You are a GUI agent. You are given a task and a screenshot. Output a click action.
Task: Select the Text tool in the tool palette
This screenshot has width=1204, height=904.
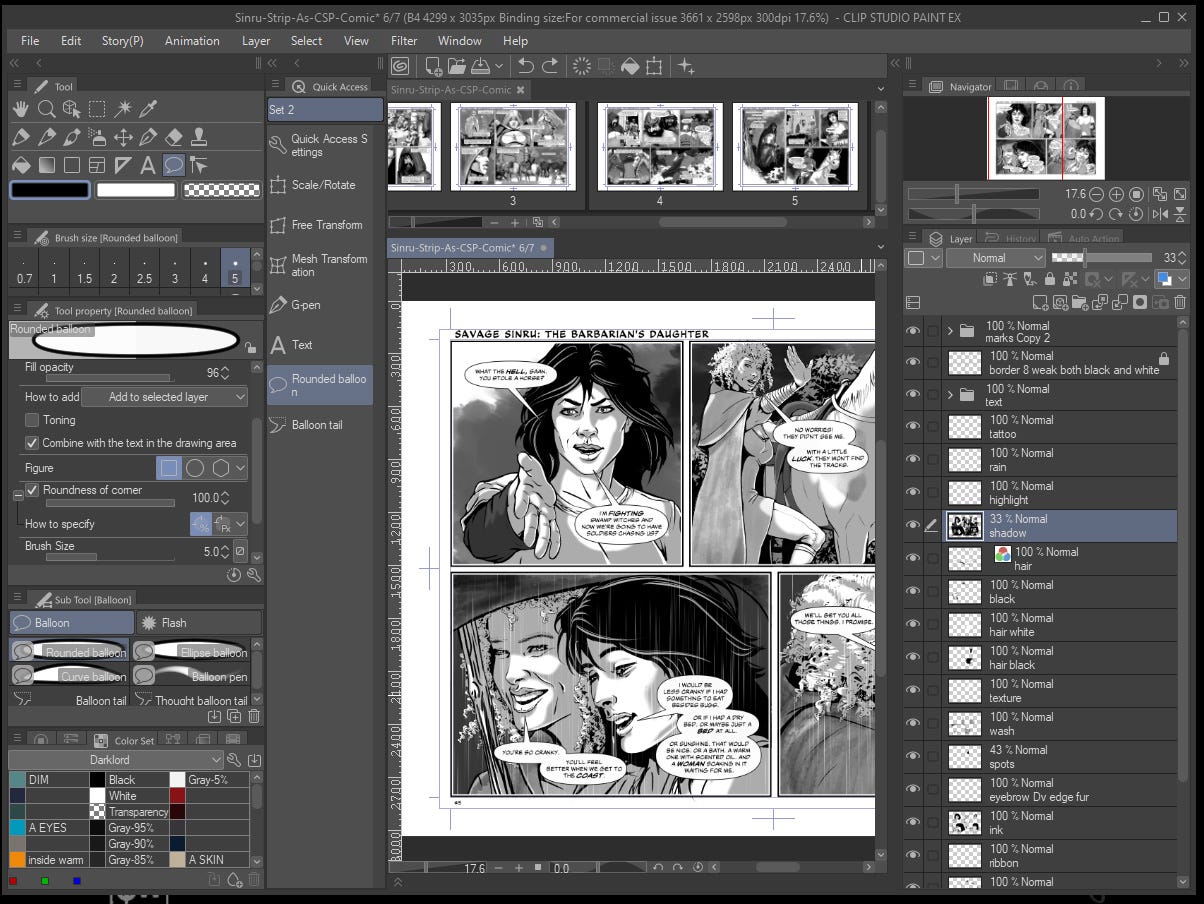[x=148, y=165]
